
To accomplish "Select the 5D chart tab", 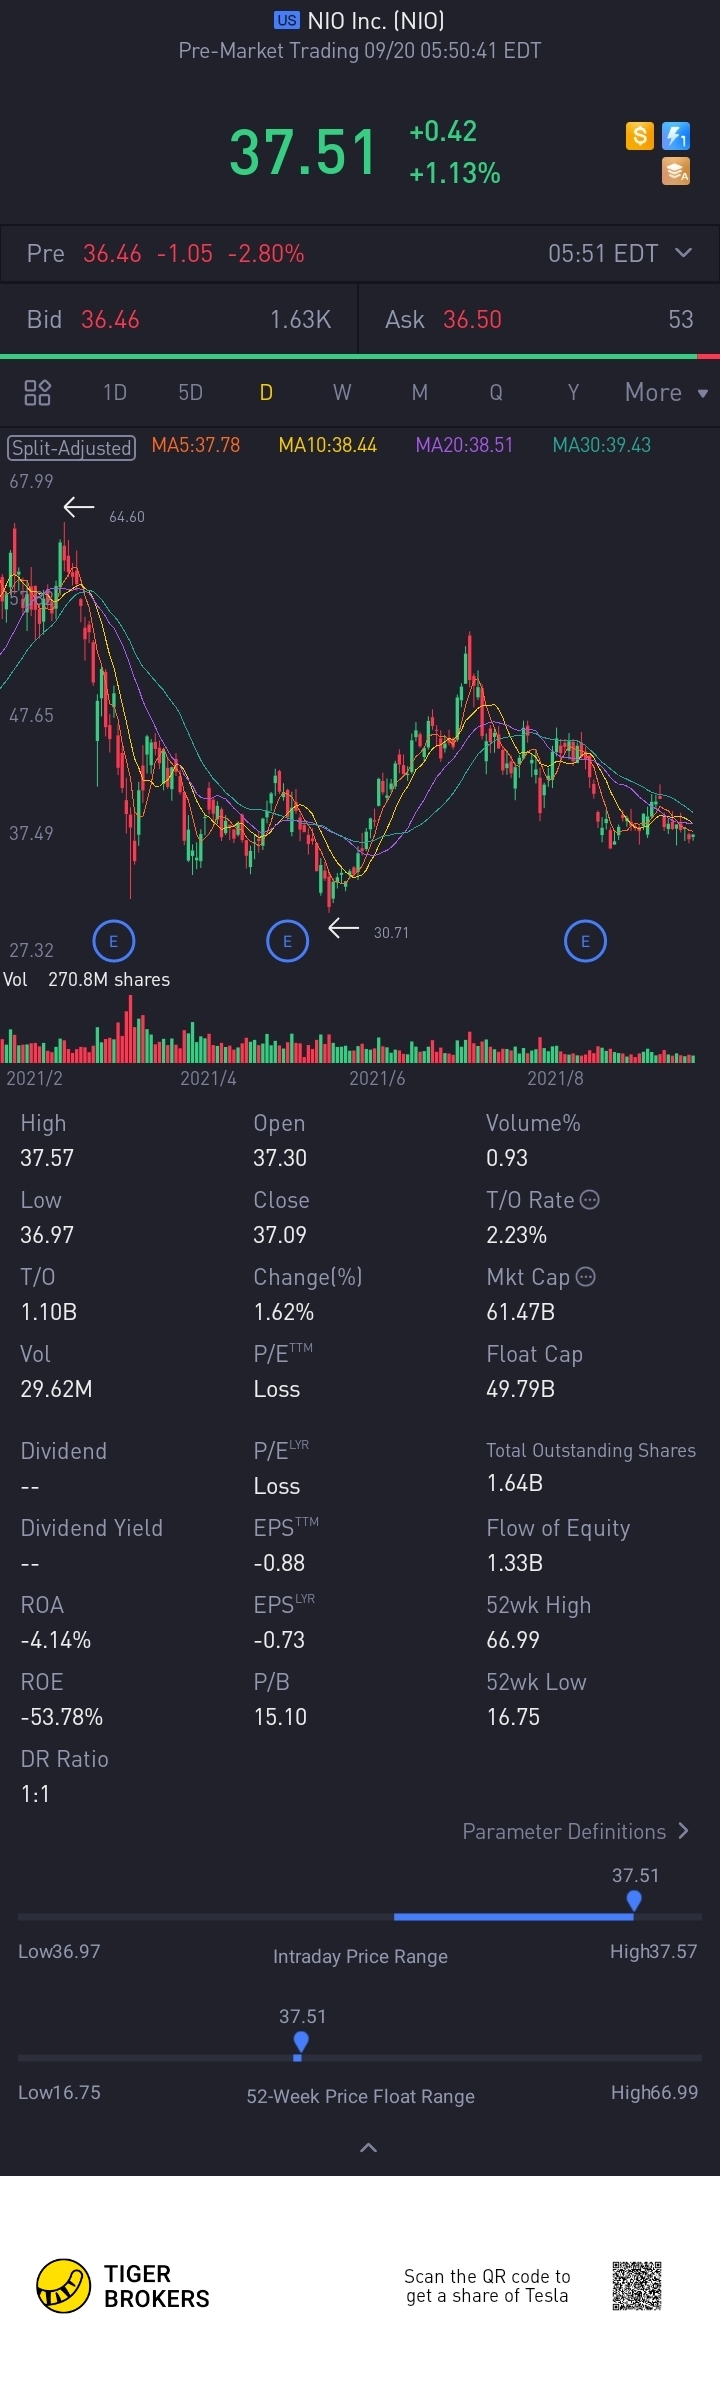I will 190,392.
